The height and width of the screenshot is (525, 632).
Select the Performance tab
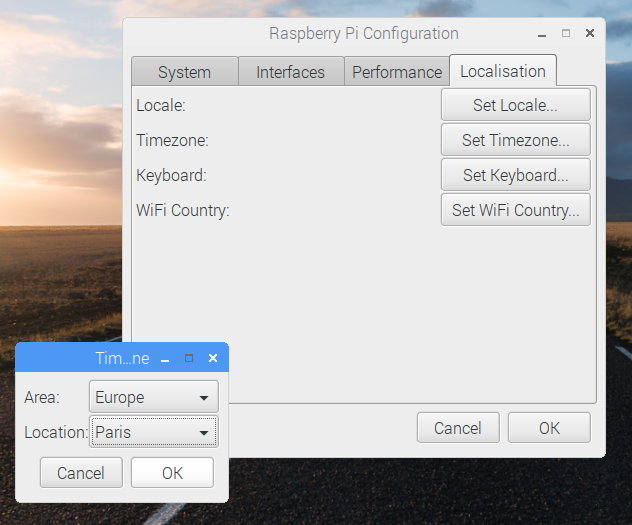click(397, 72)
